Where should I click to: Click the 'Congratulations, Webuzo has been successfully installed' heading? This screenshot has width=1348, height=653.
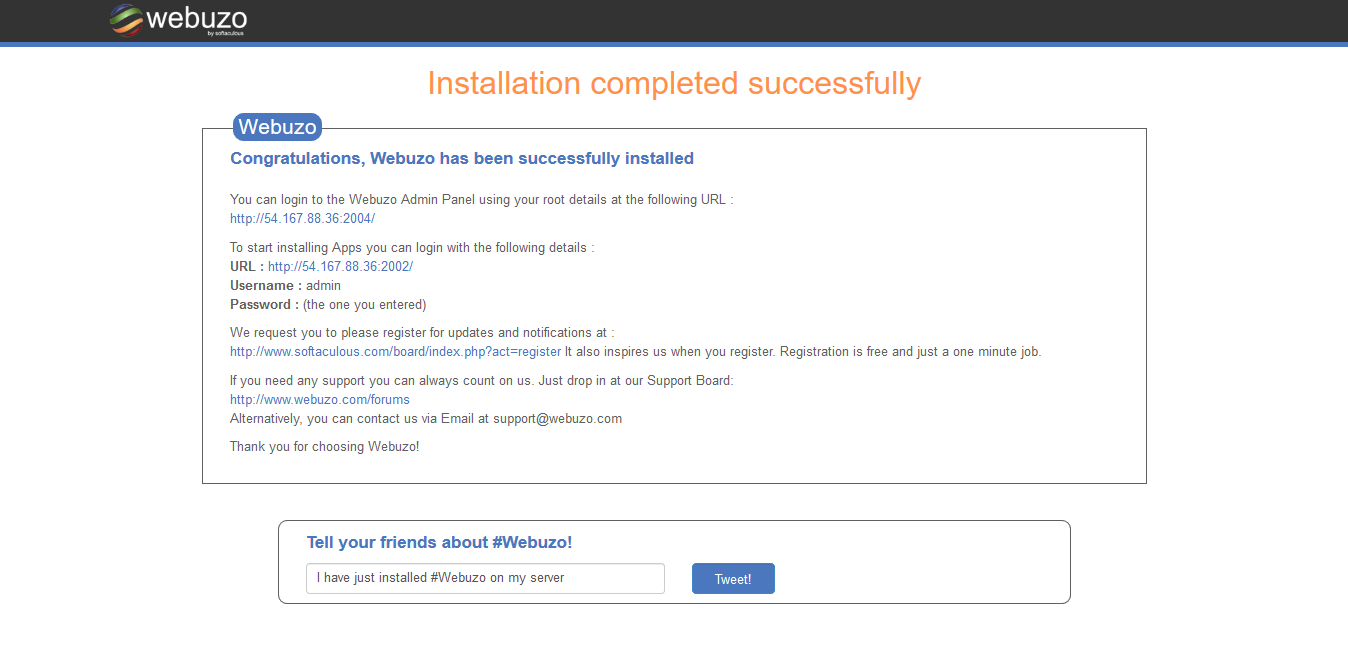(462, 158)
